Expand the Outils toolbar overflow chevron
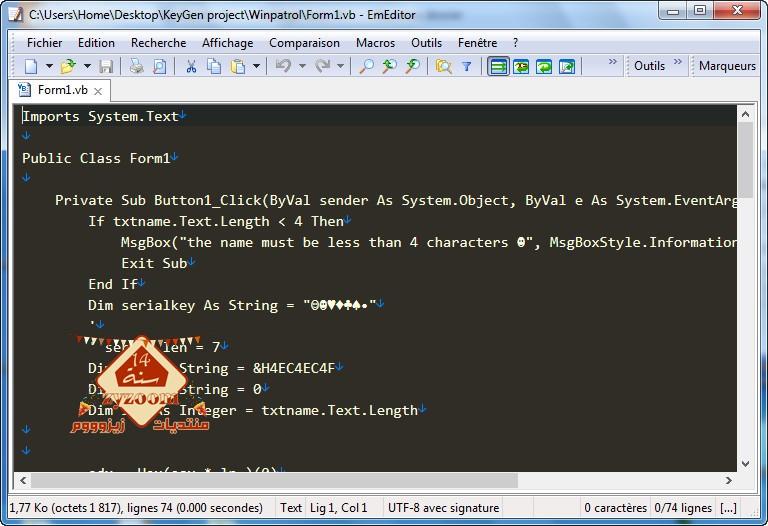 coord(677,62)
